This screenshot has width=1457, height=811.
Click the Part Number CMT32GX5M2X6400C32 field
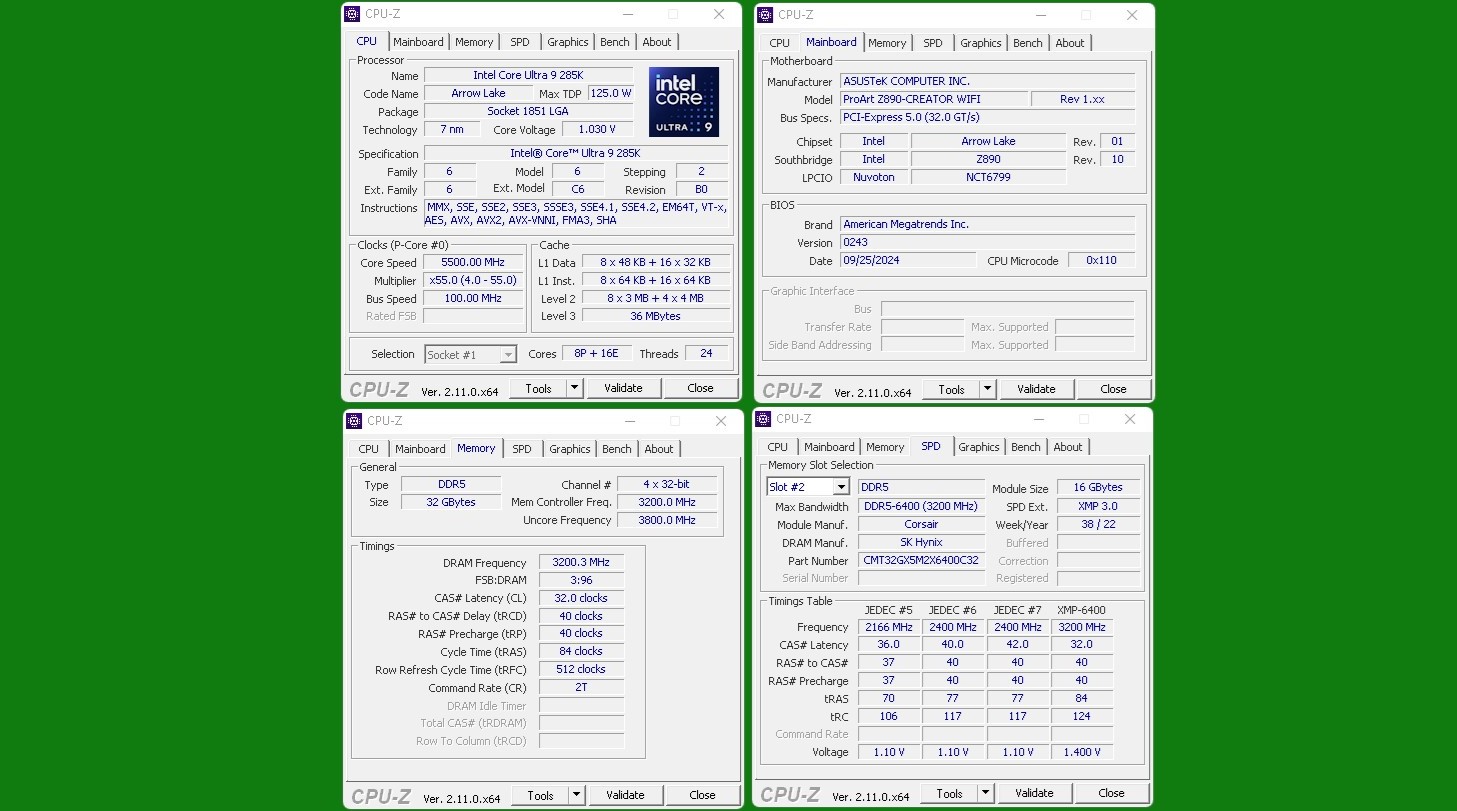[x=921, y=561]
